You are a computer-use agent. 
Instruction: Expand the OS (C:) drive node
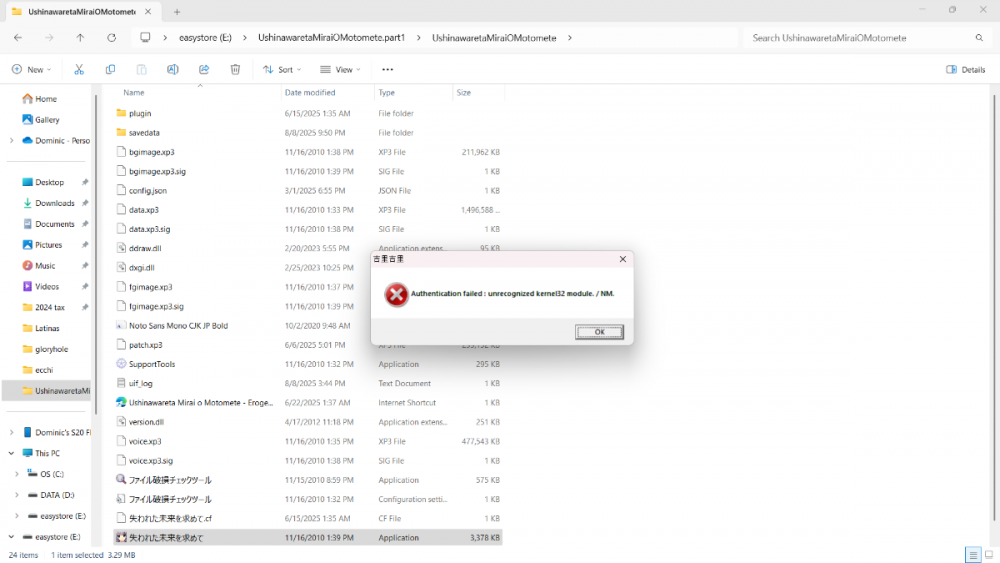tap(17, 474)
